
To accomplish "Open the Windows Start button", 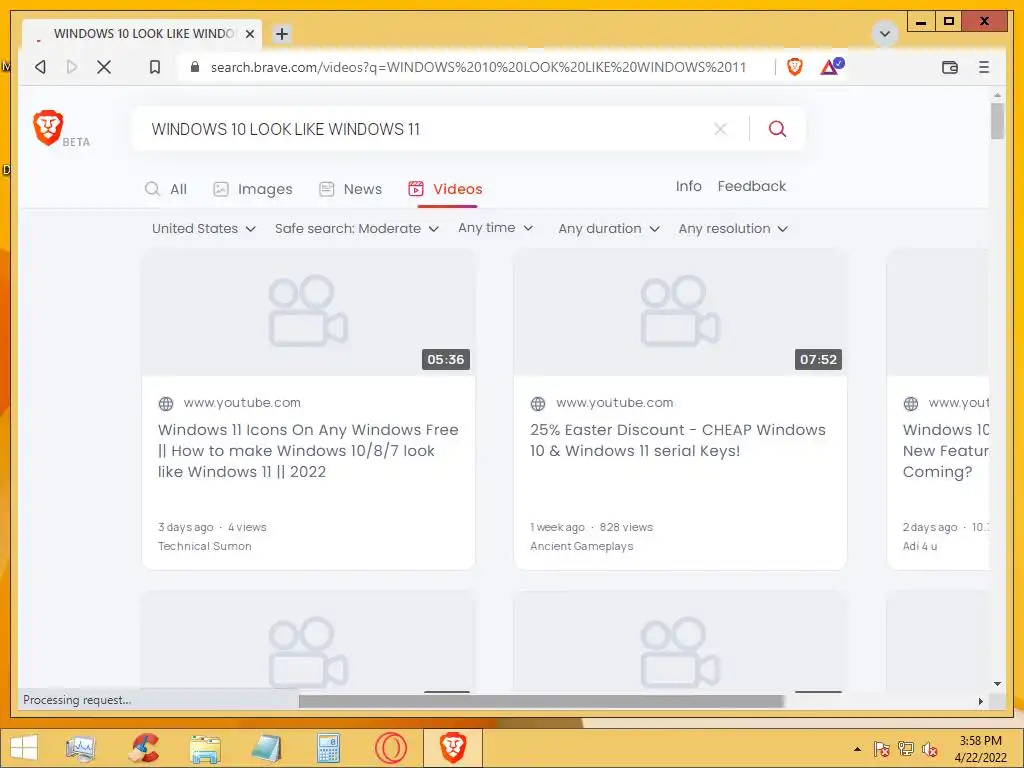I will tap(24, 748).
